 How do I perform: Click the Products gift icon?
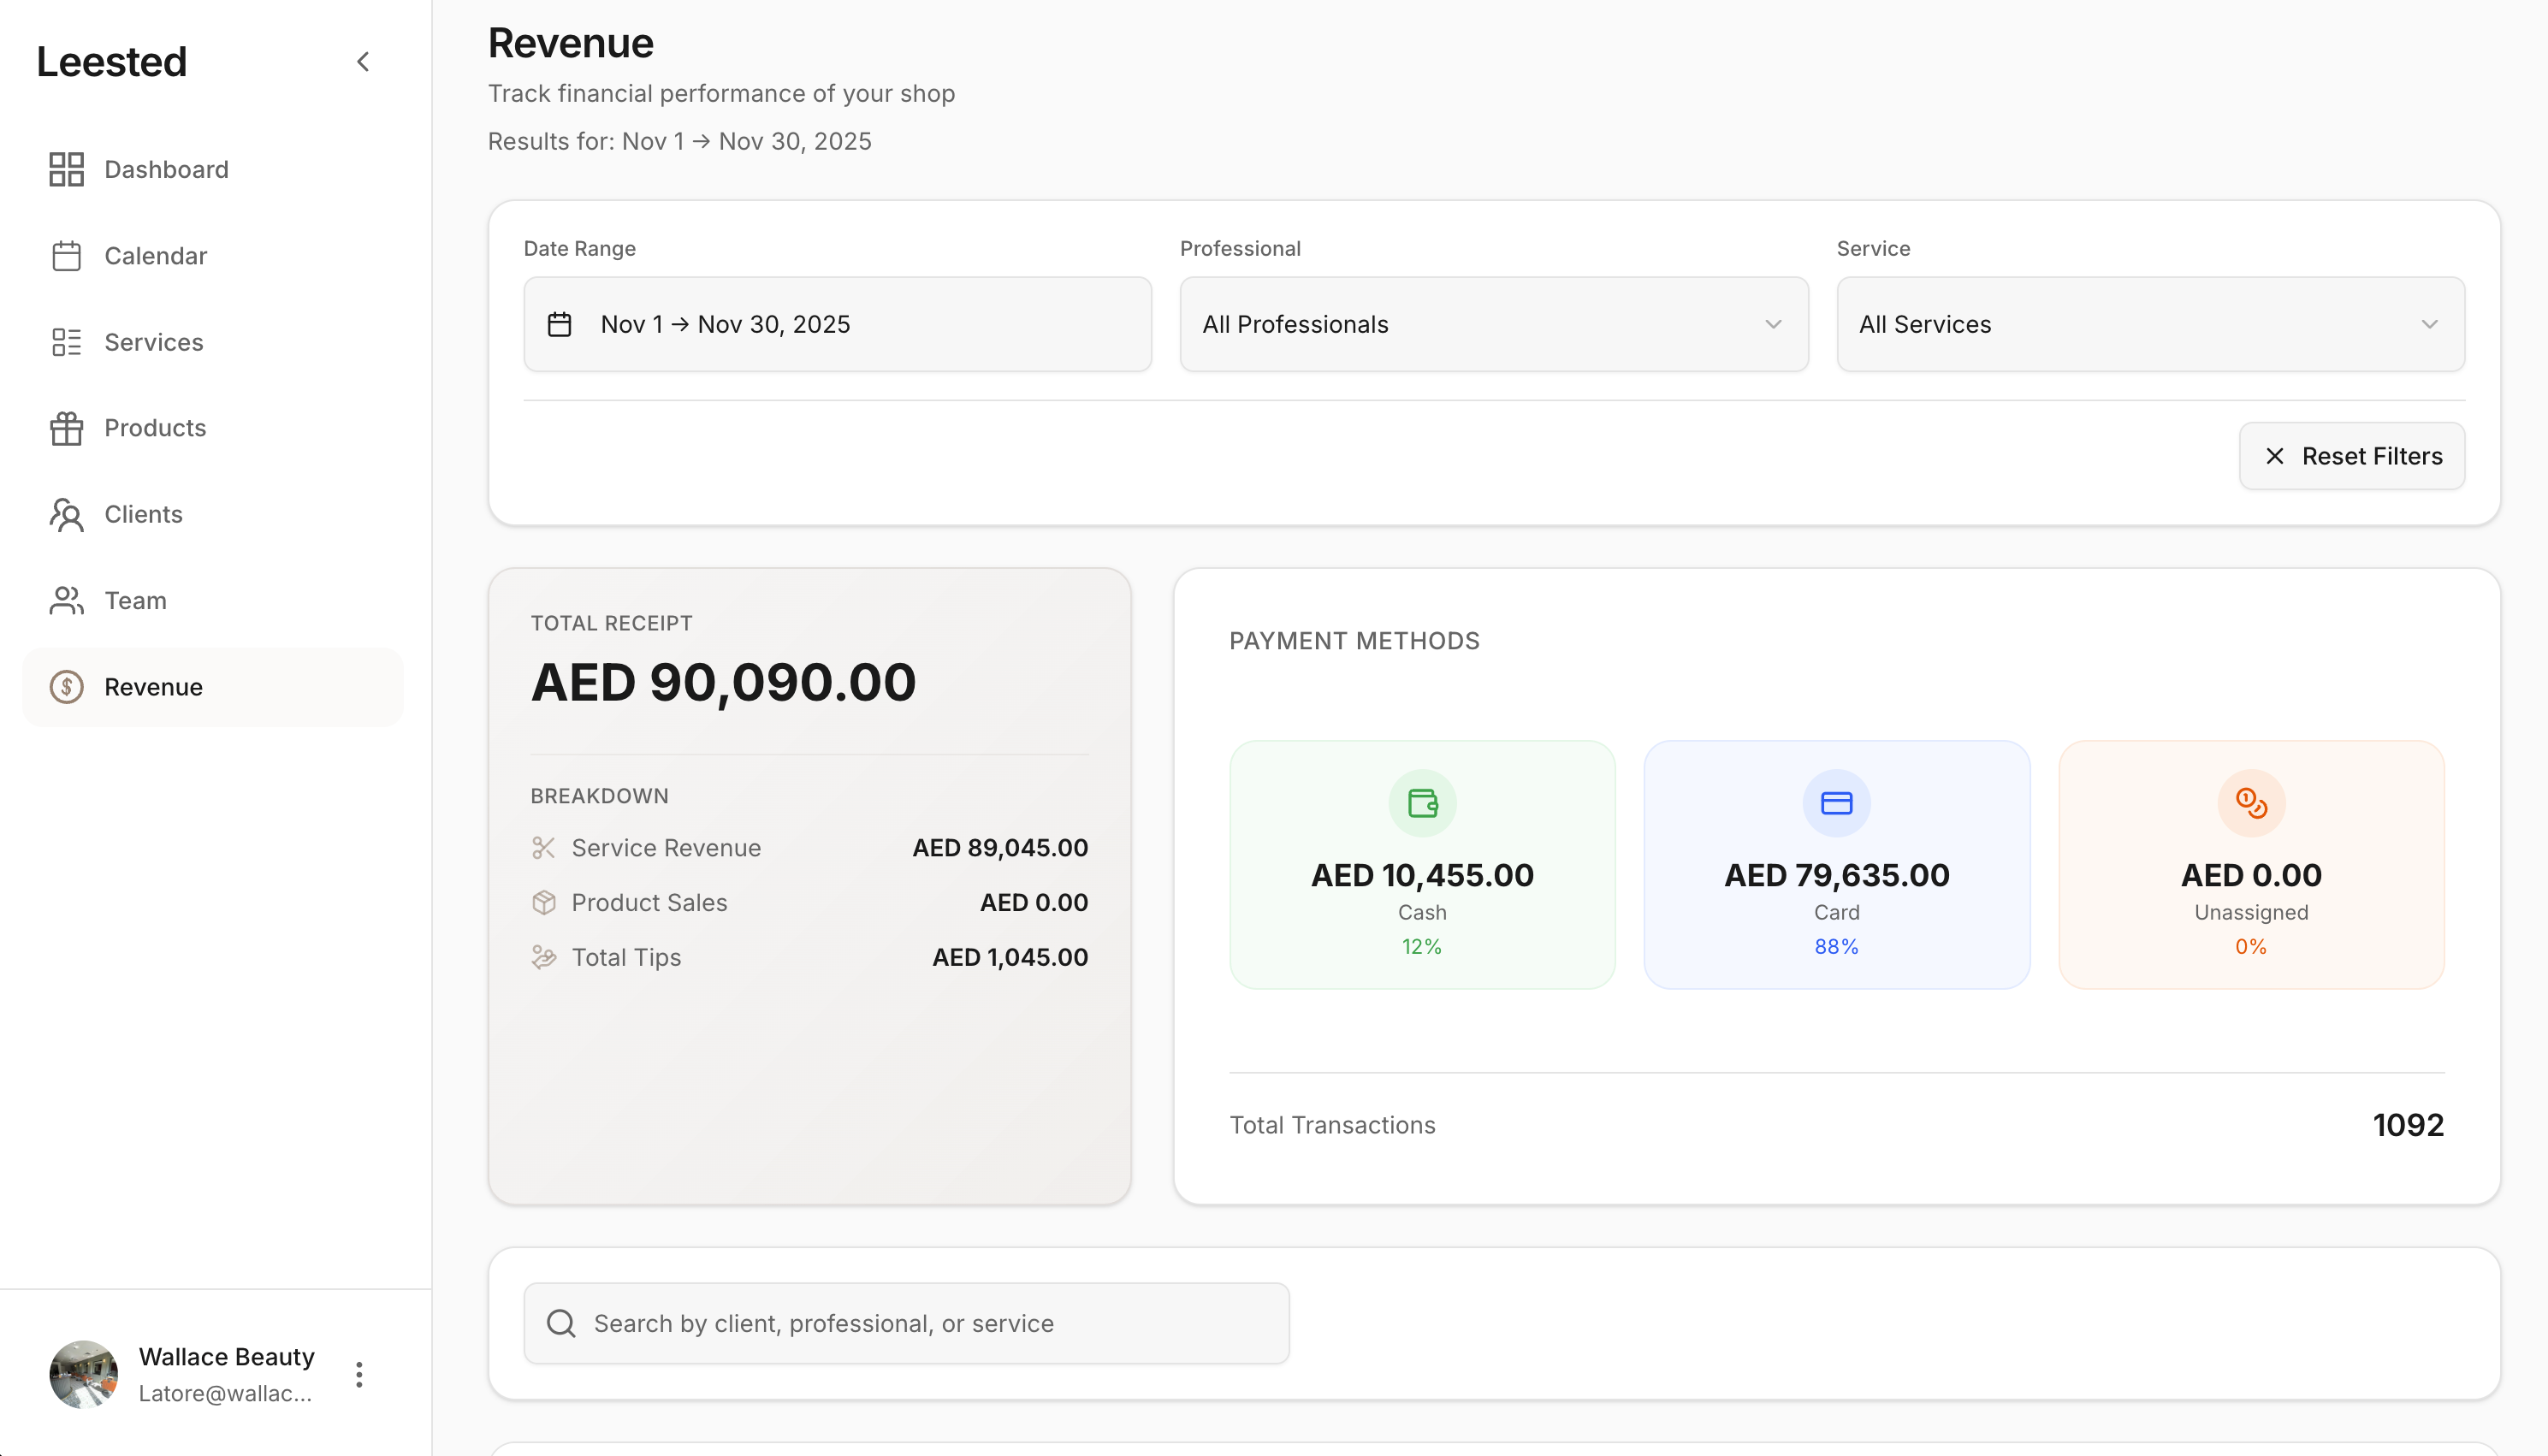66,428
